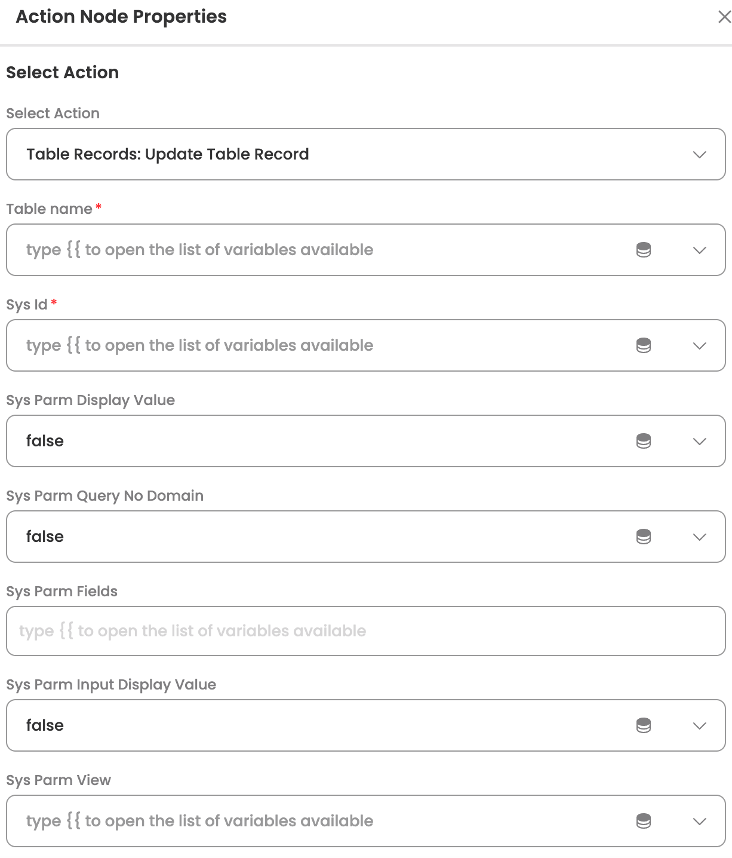Screen dimensions: 732x858
Task: Expand Sys Parm Query No Domain chevron
Action: 700,537
